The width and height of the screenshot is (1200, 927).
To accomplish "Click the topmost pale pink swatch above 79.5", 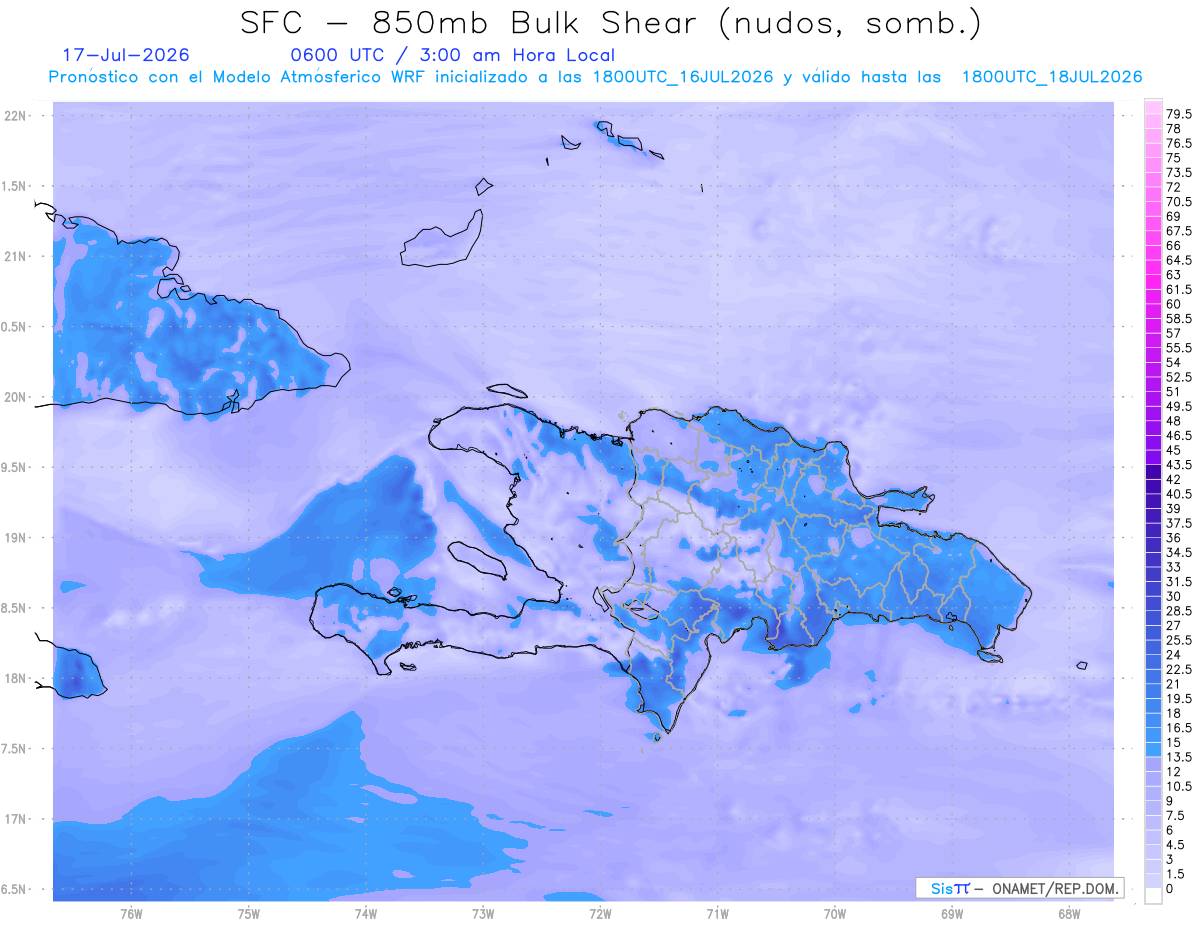I will click(1153, 107).
